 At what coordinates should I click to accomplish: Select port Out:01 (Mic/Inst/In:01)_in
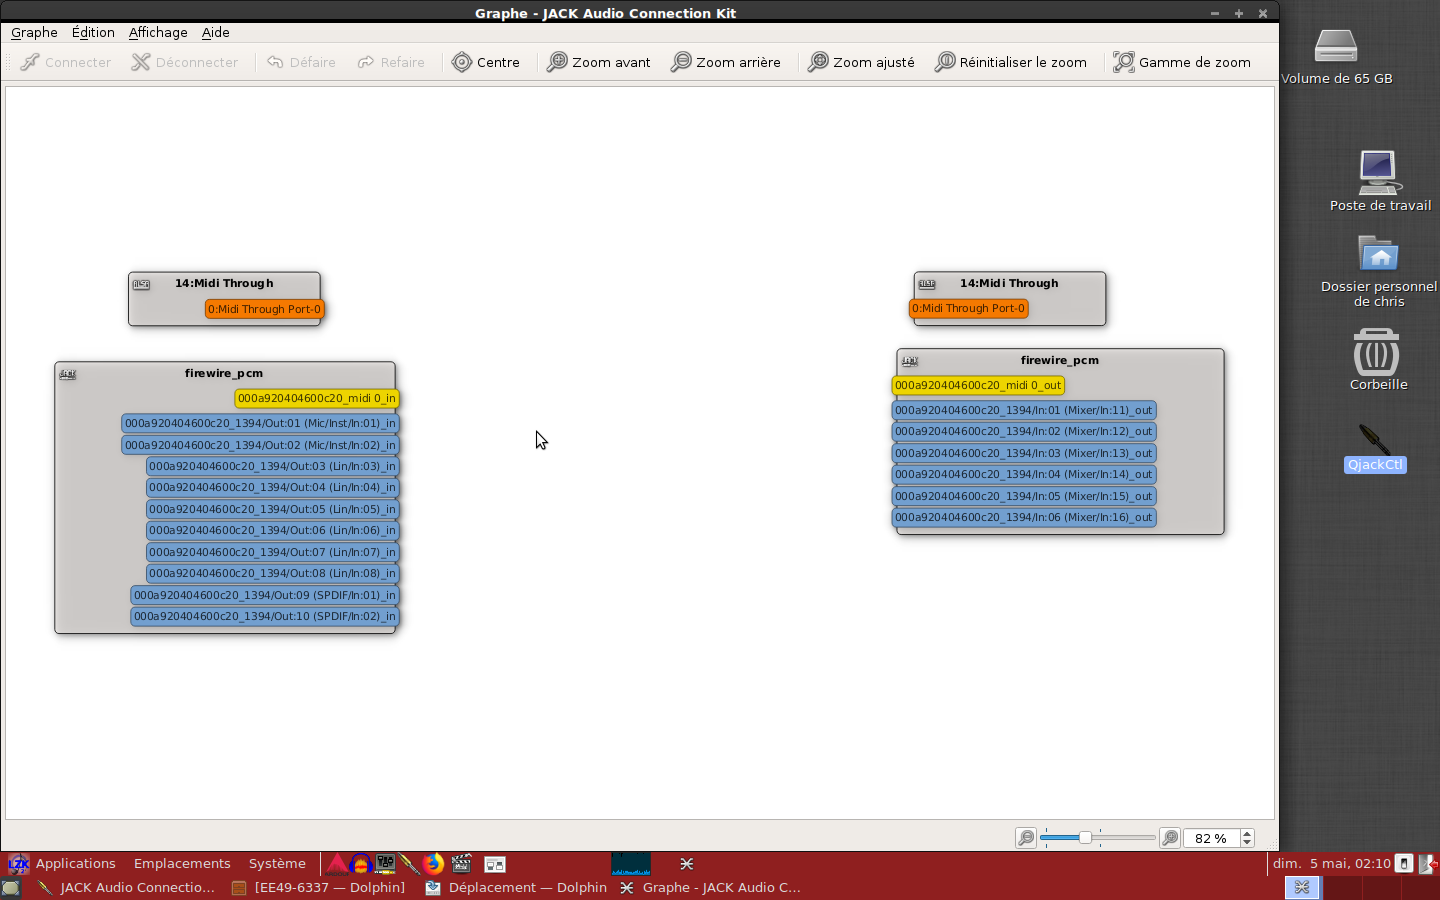point(260,423)
